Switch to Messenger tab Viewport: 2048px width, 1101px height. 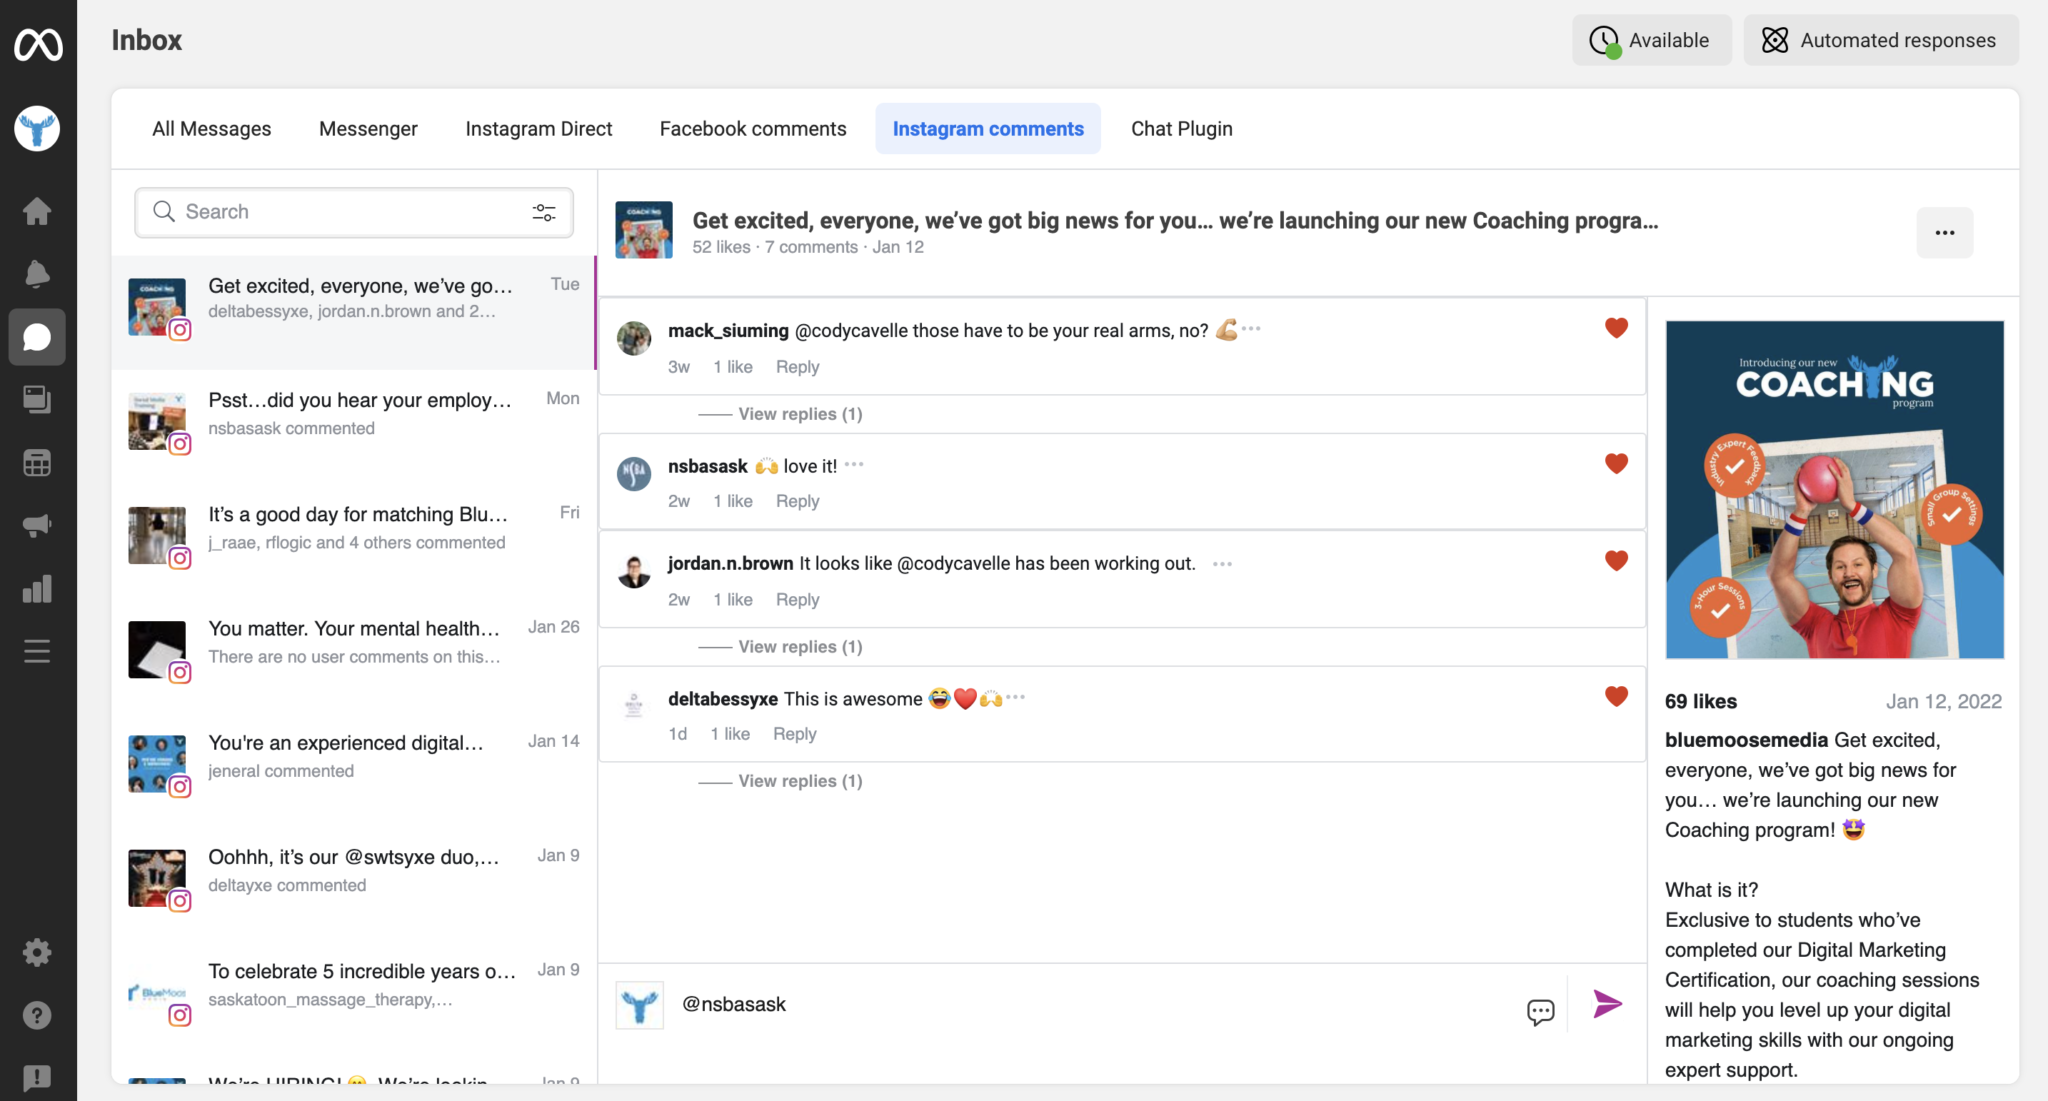tap(368, 129)
